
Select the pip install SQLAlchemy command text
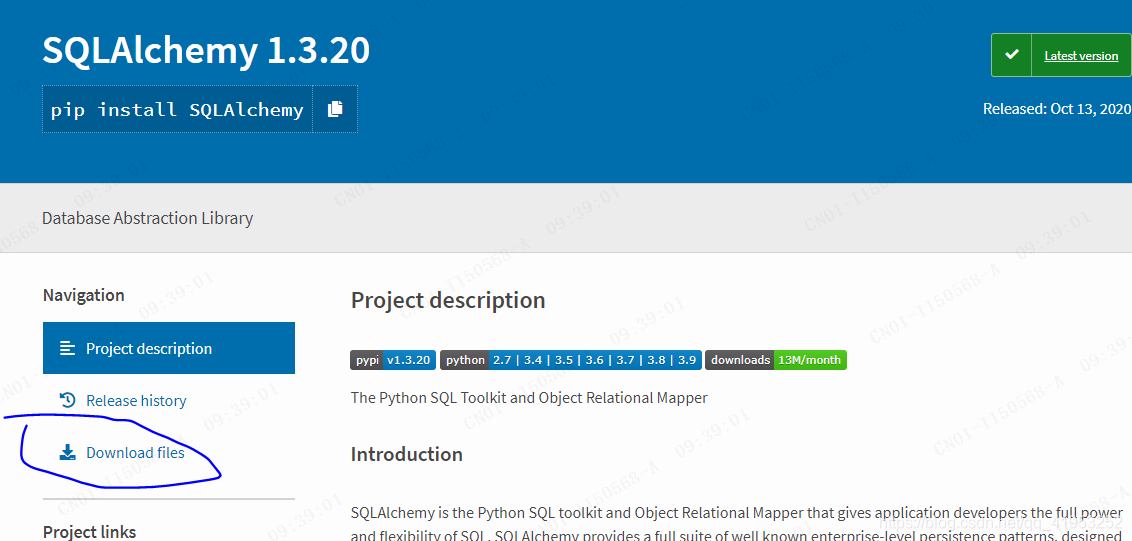177,110
